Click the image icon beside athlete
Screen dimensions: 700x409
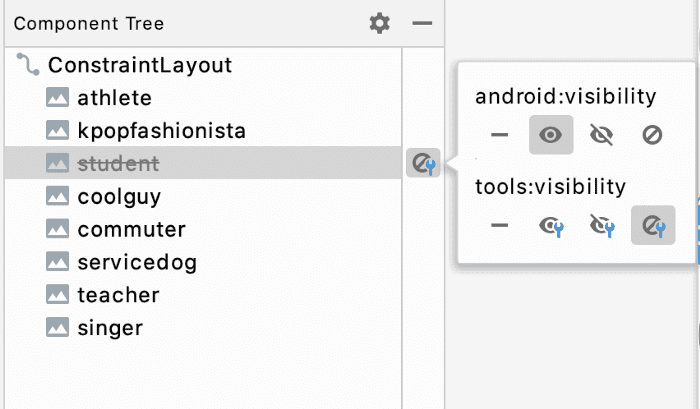58,99
